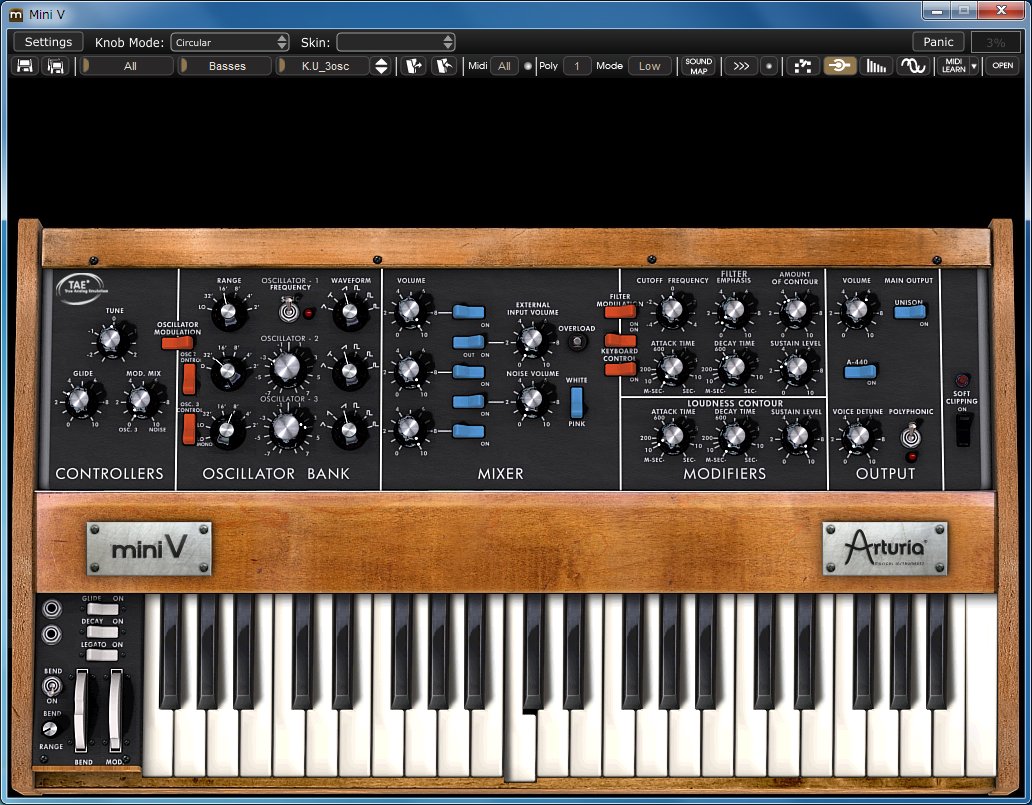Click the save preset as icon
The image size is (1032, 805).
point(56,66)
